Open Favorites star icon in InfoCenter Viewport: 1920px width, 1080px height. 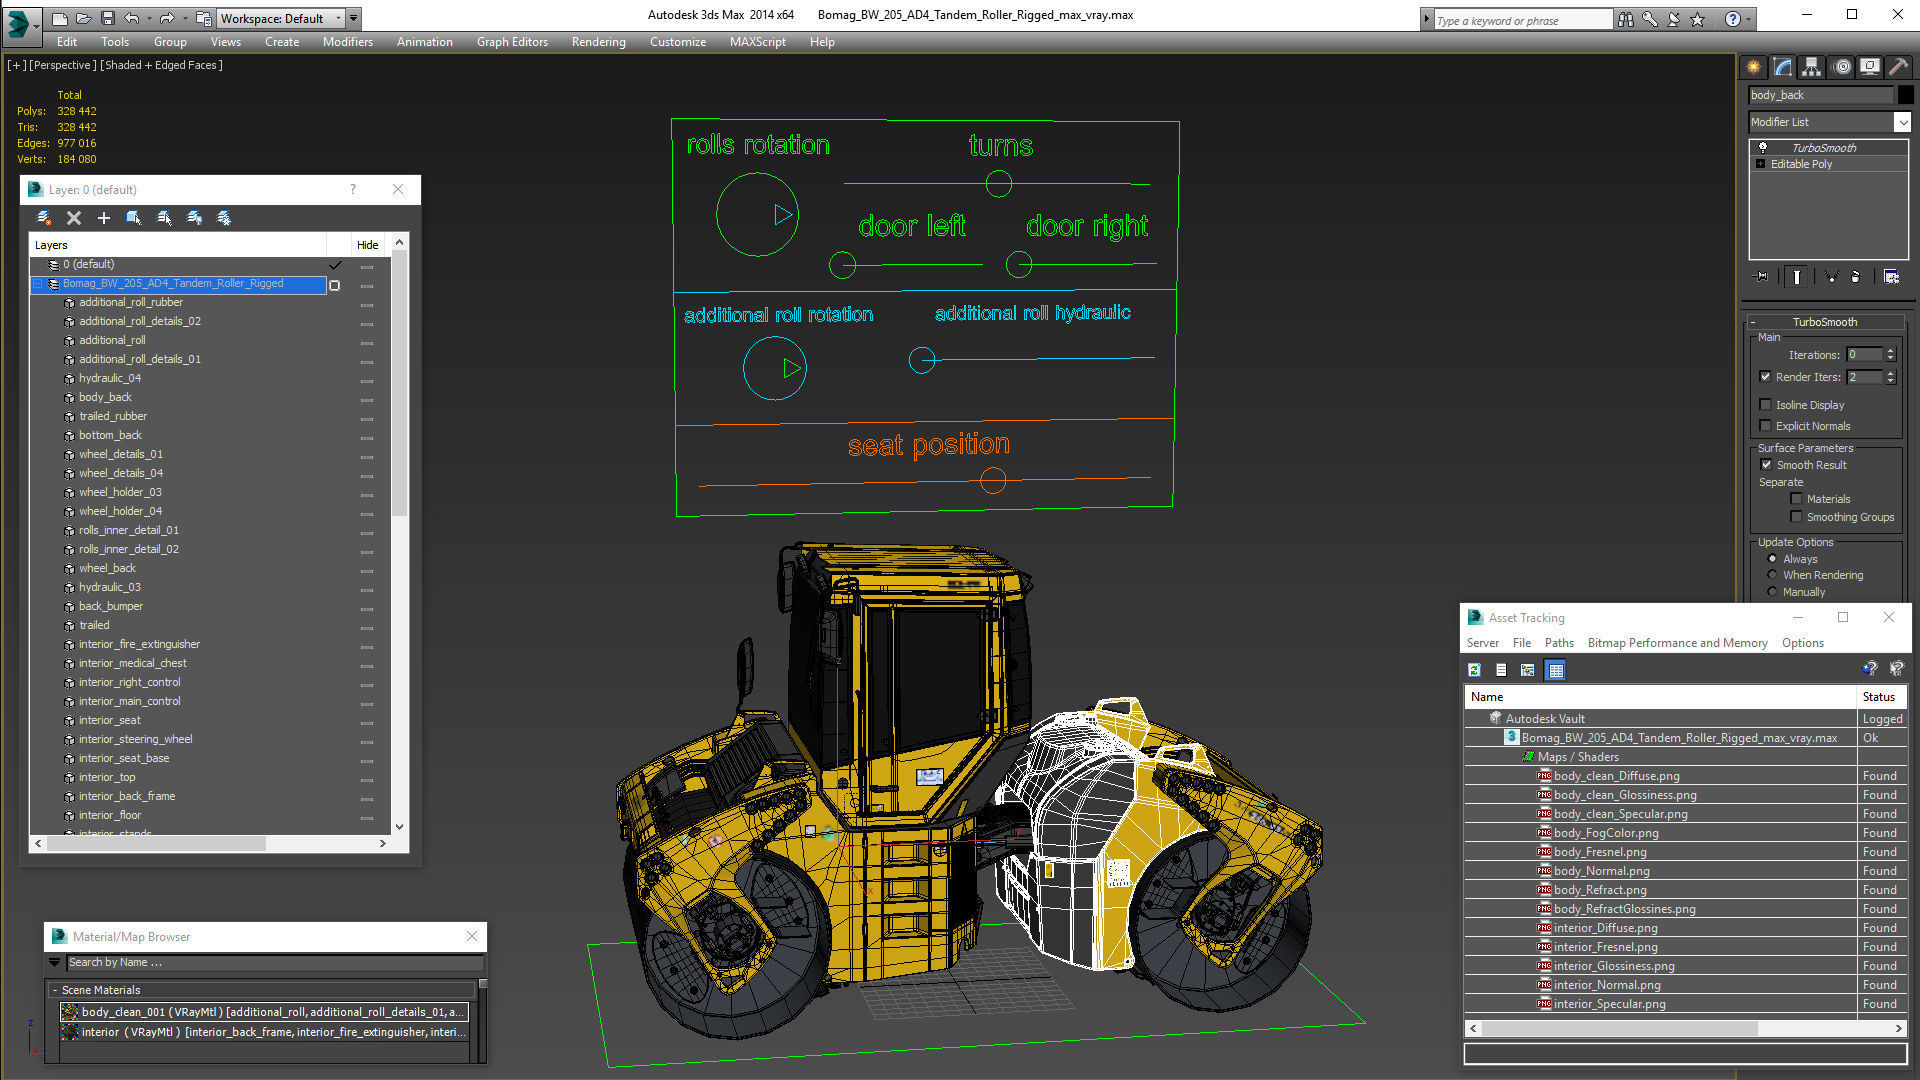tap(1697, 19)
